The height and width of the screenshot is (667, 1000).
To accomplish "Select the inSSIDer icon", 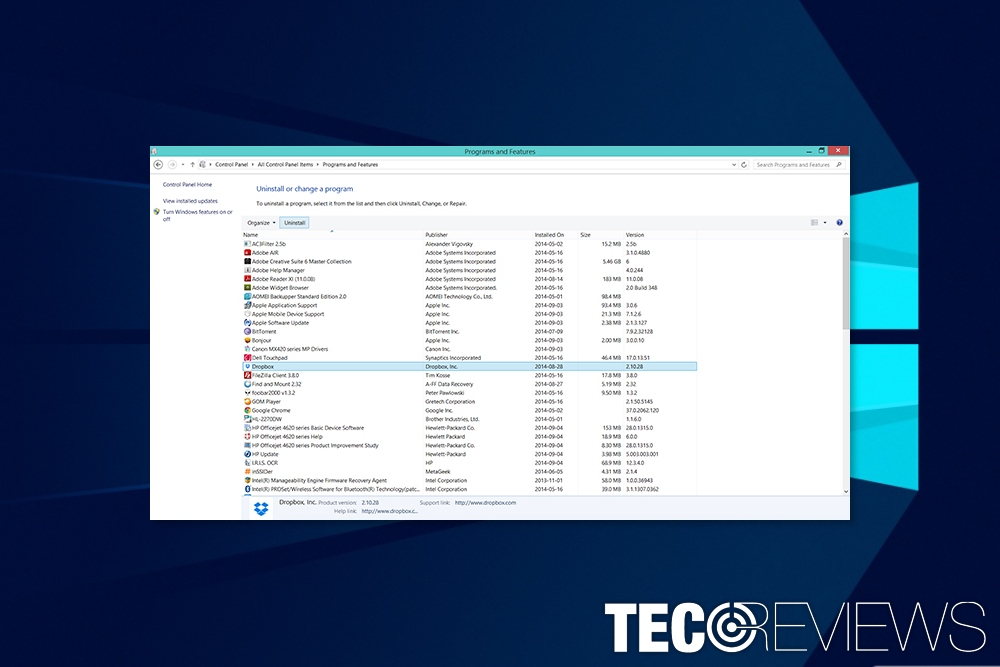I will (x=247, y=472).
